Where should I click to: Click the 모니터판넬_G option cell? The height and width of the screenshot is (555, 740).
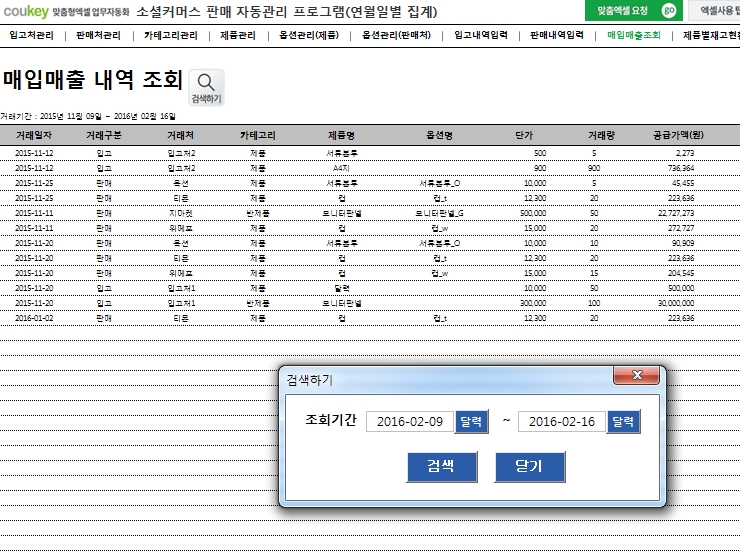[x=439, y=213]
